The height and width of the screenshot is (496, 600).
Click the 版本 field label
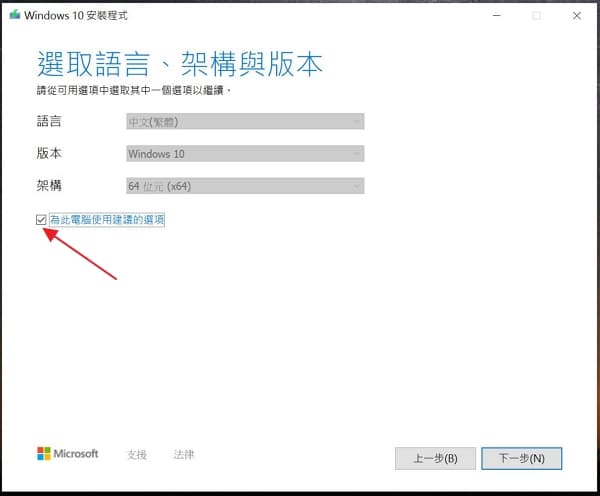49,153
